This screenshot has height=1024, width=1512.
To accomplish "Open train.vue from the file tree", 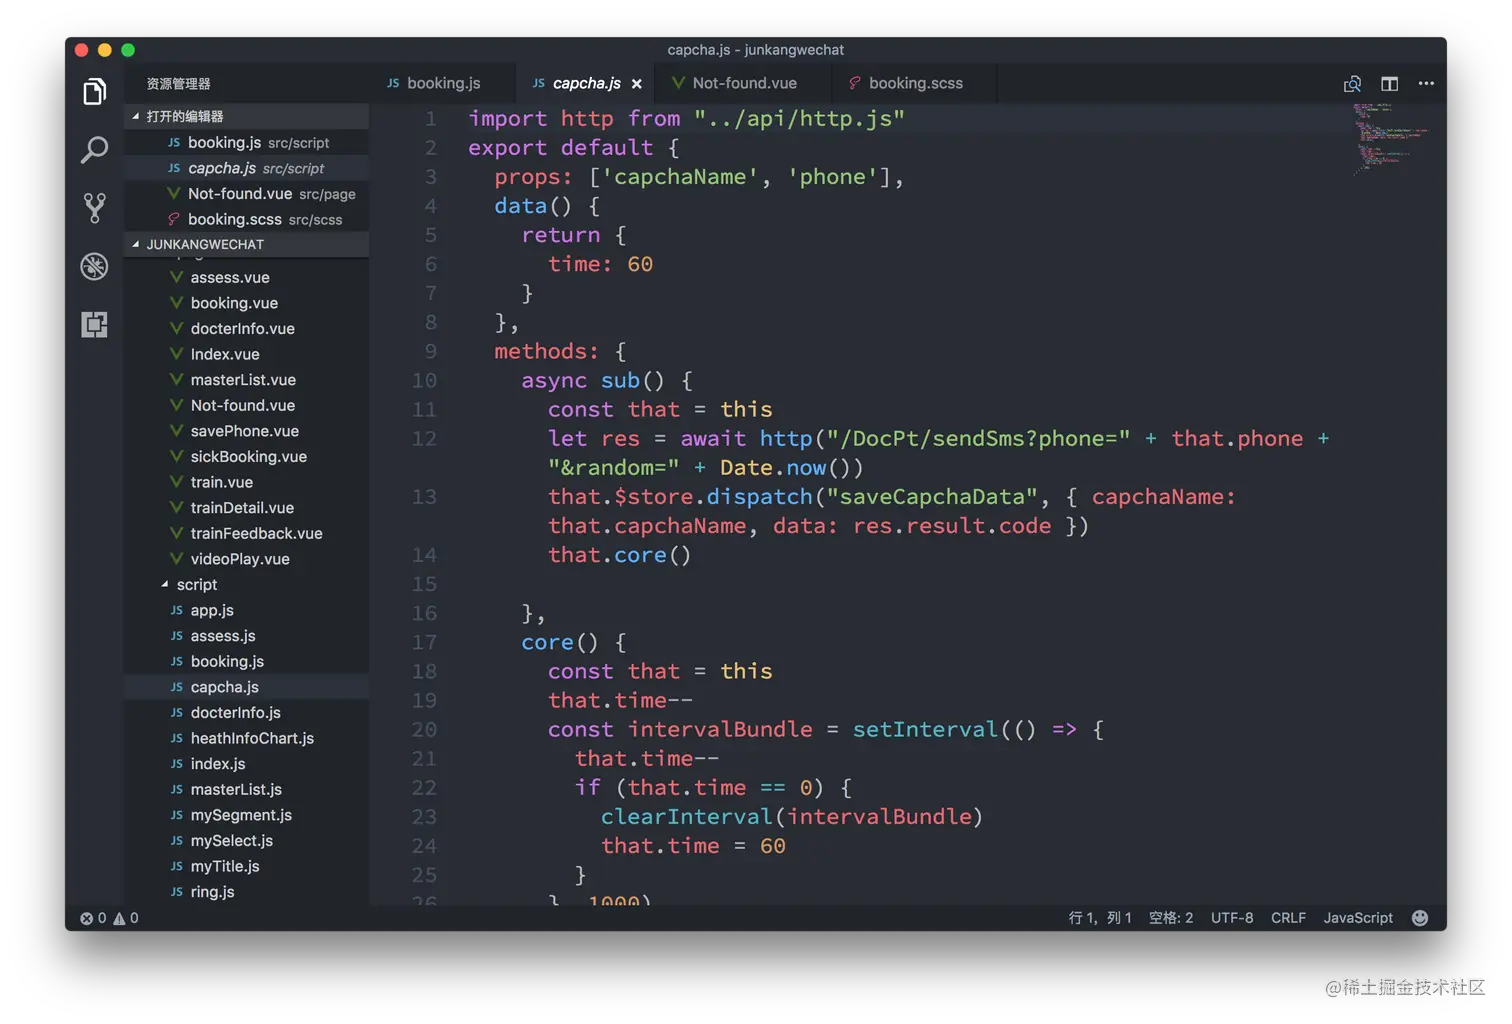I will pos(246,482).
